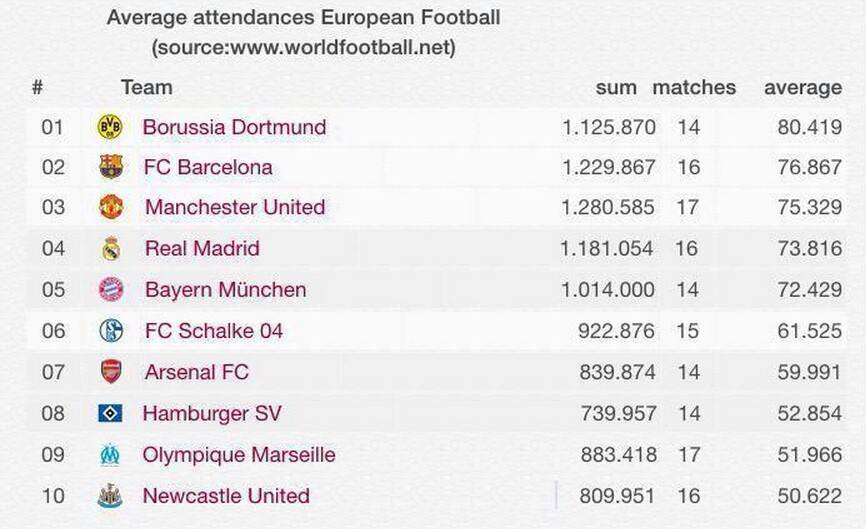Open the Borussia Dortmund team link

234,127
